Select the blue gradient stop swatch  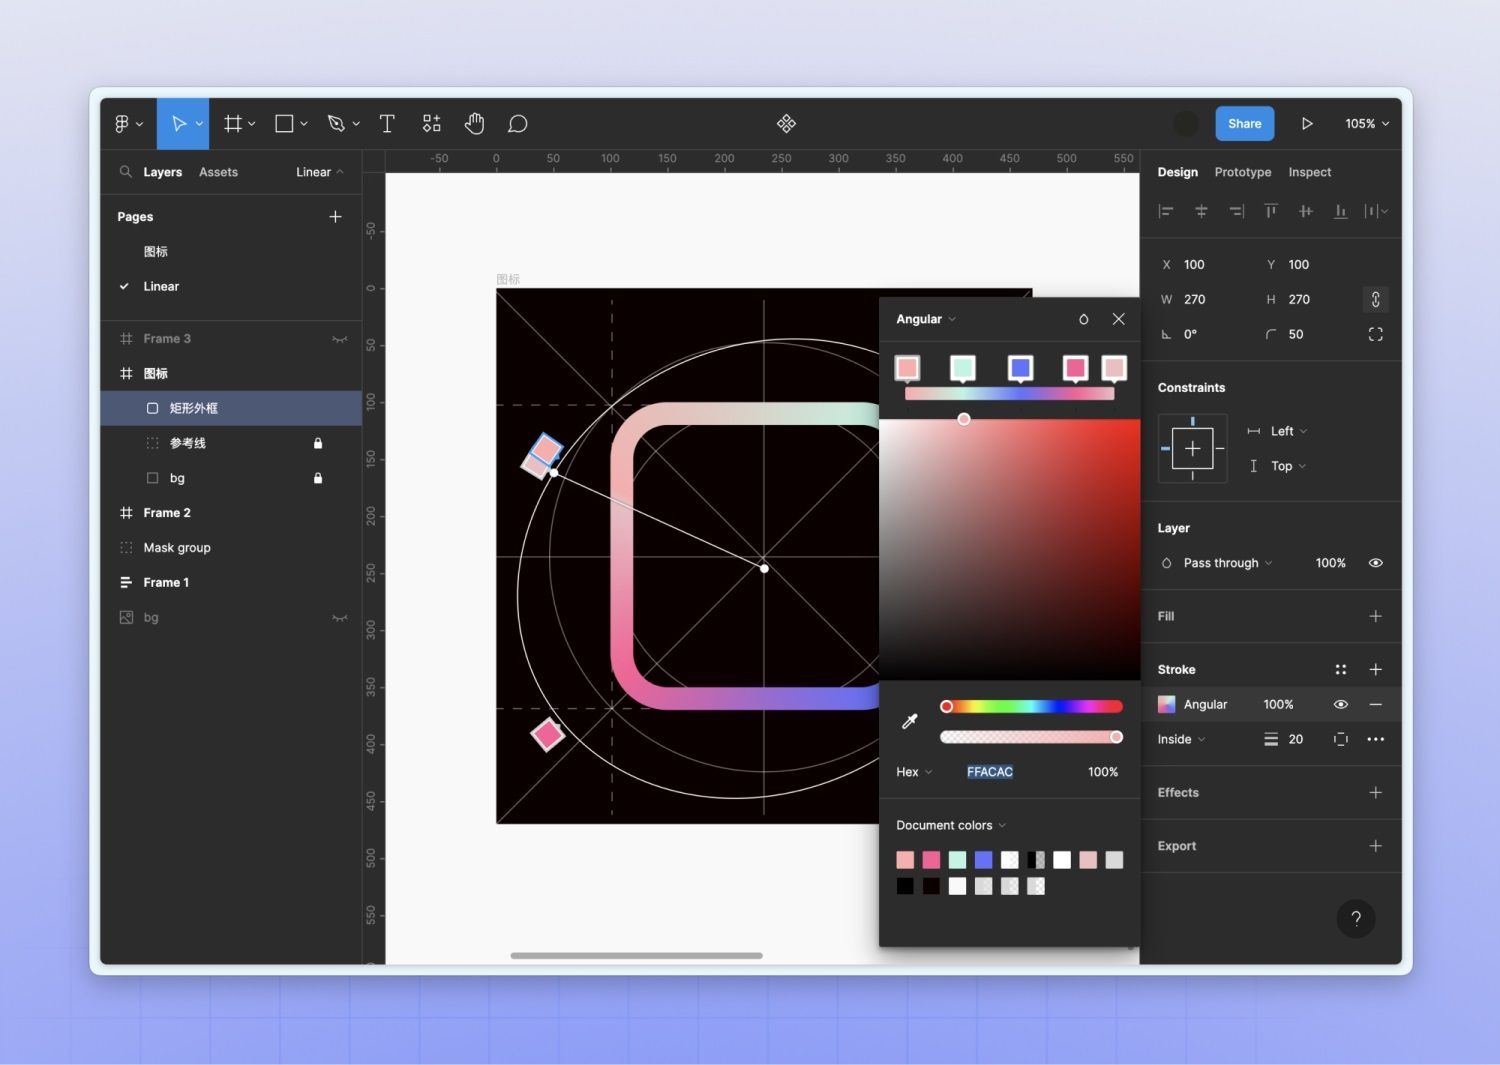pos(1020,368)
